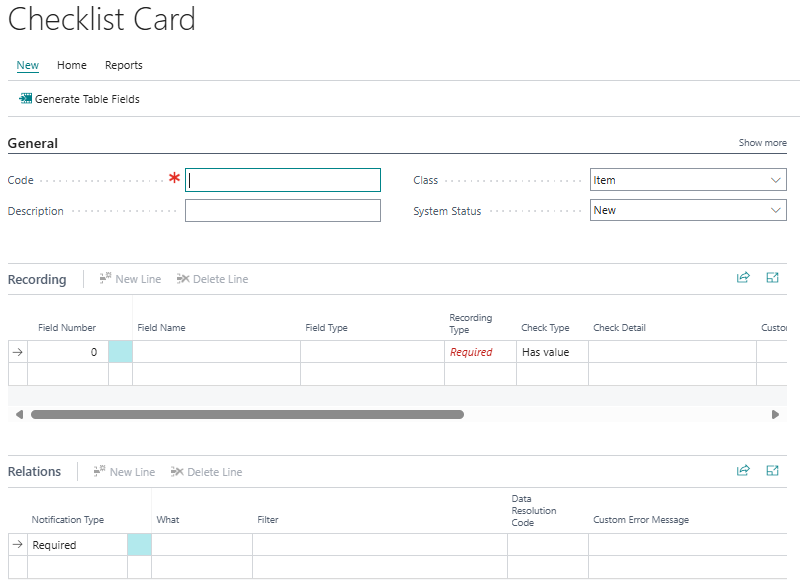Screen dimensions: 800x580
Task: Click the Notification Type column header
Action: (x=68, y=519)
